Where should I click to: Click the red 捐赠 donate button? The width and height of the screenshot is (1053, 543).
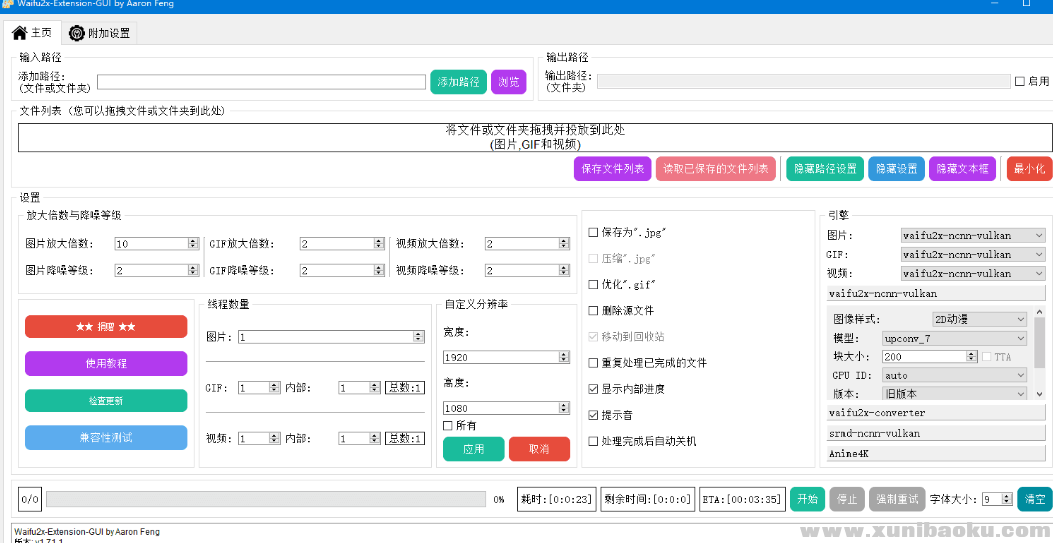(106, 327)
